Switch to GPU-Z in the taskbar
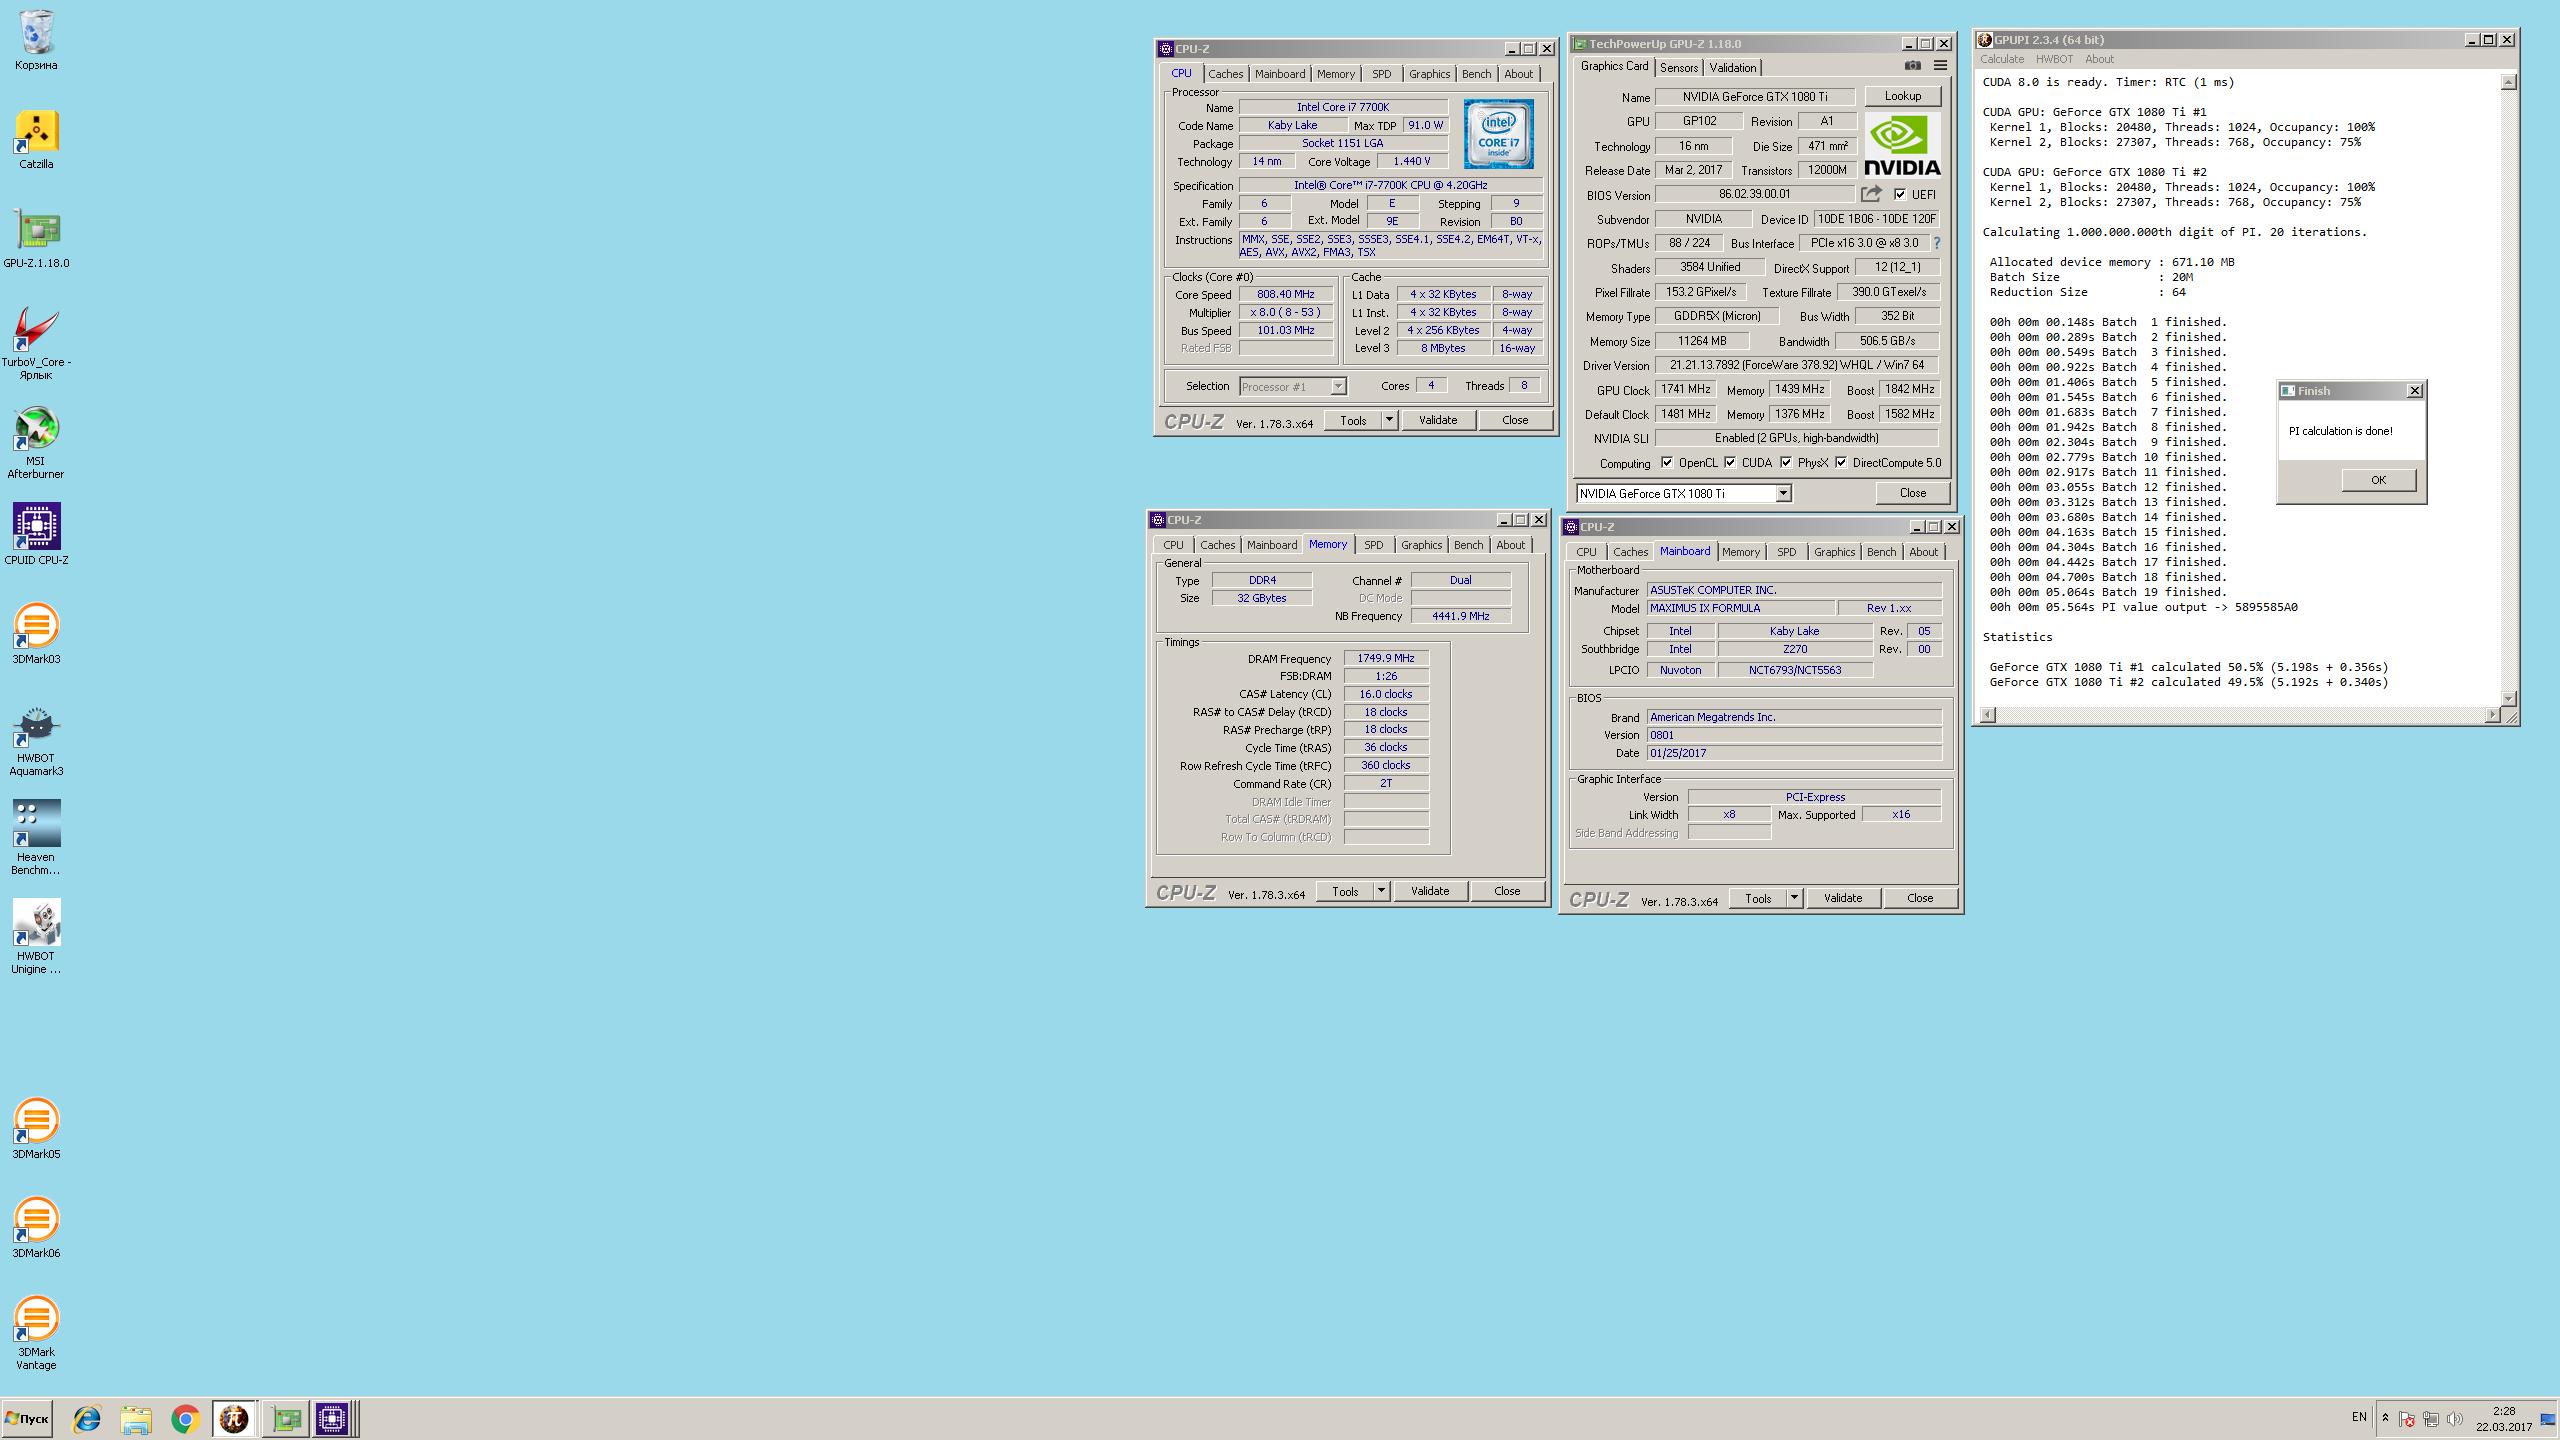 [x=285, y=1419]
